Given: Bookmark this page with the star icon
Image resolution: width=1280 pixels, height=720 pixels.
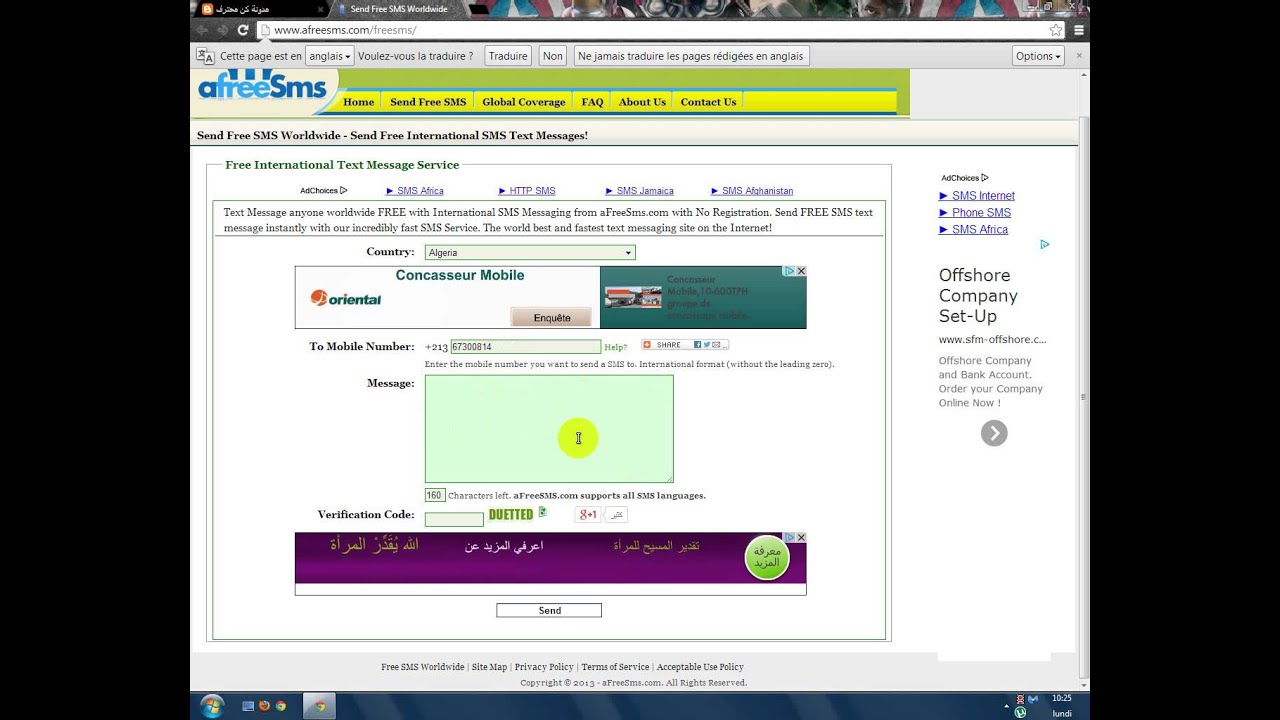Looking at the screenshot, I should (1056, 30).
